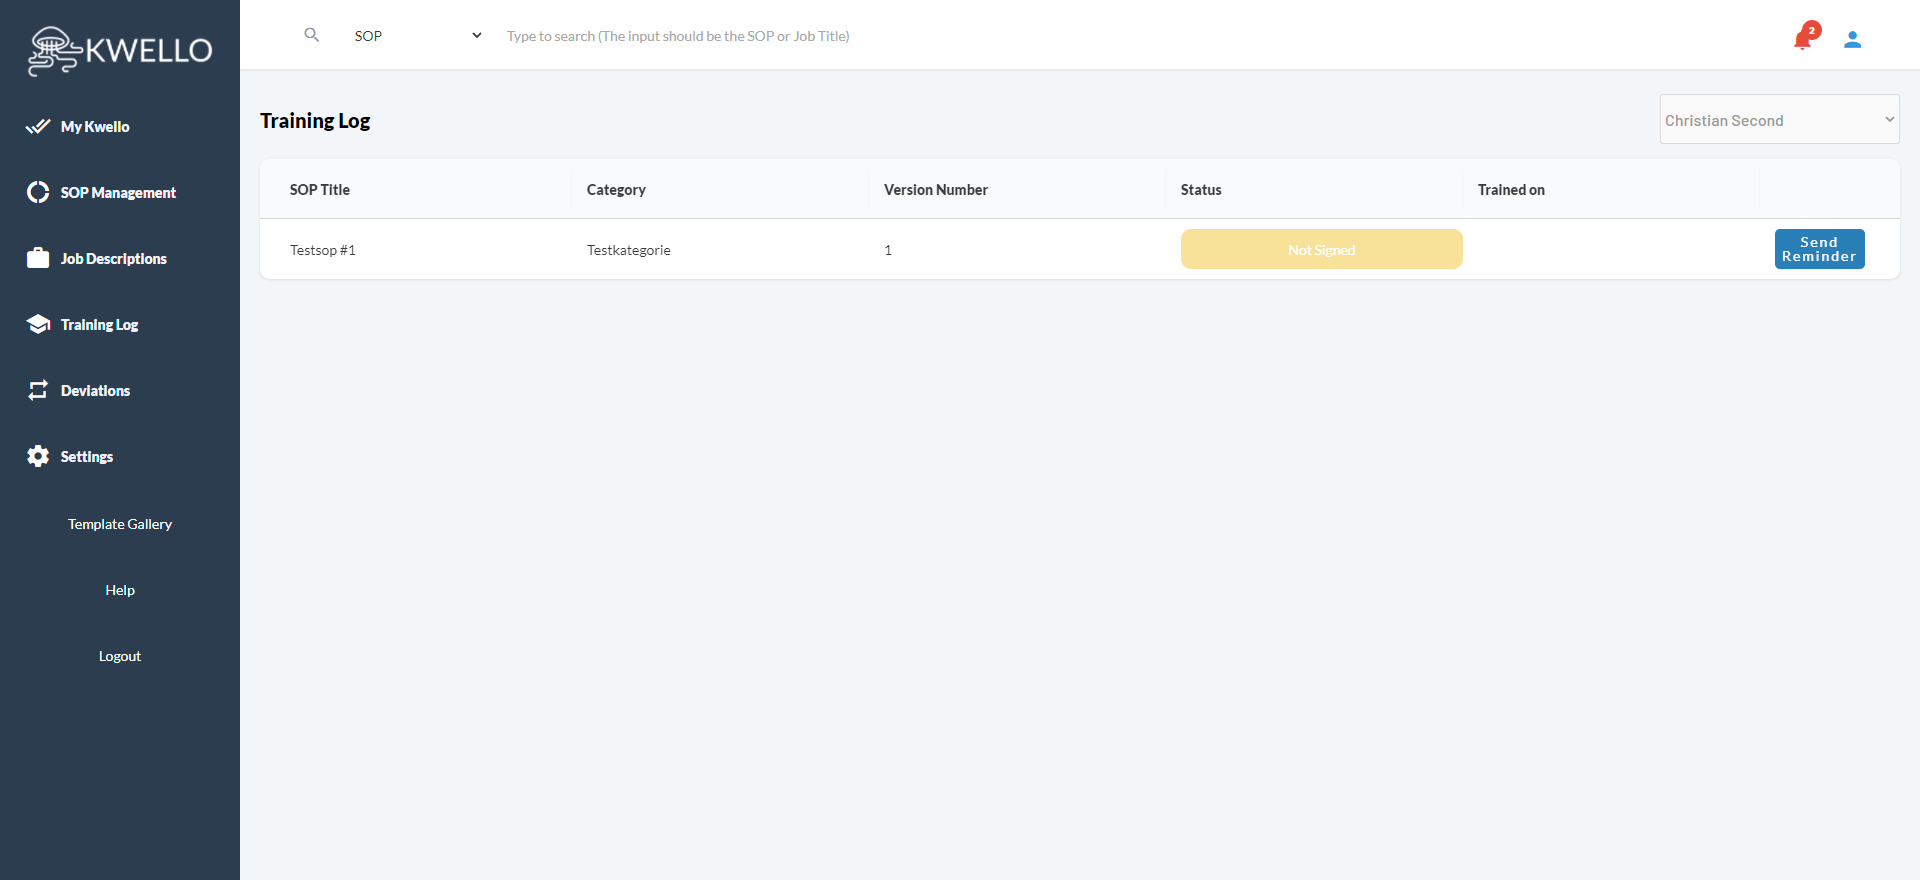
Task: Click the Deviations arrows icon
Action: coord(38,390)
